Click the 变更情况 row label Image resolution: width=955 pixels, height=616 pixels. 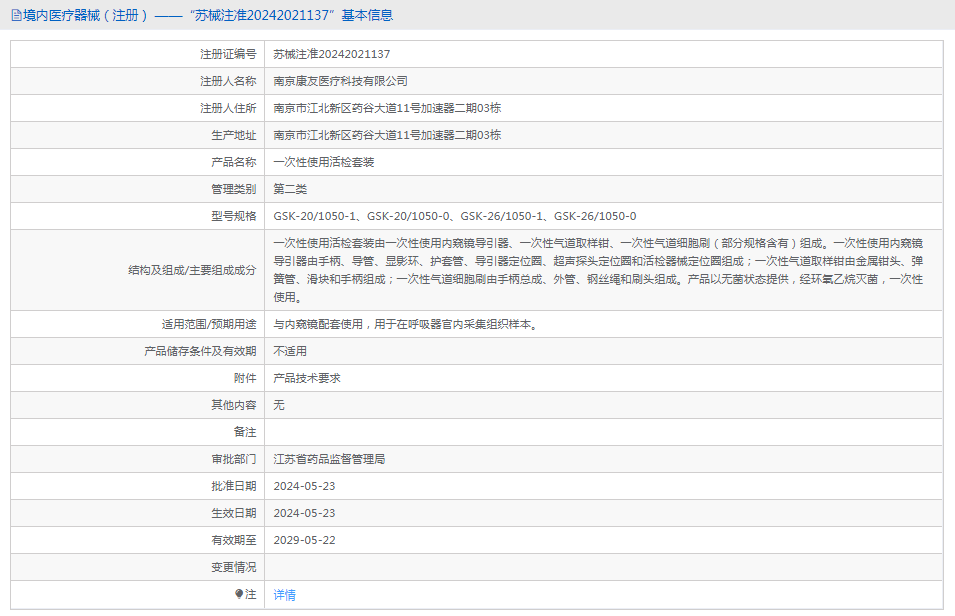click(x=234, y=567)
